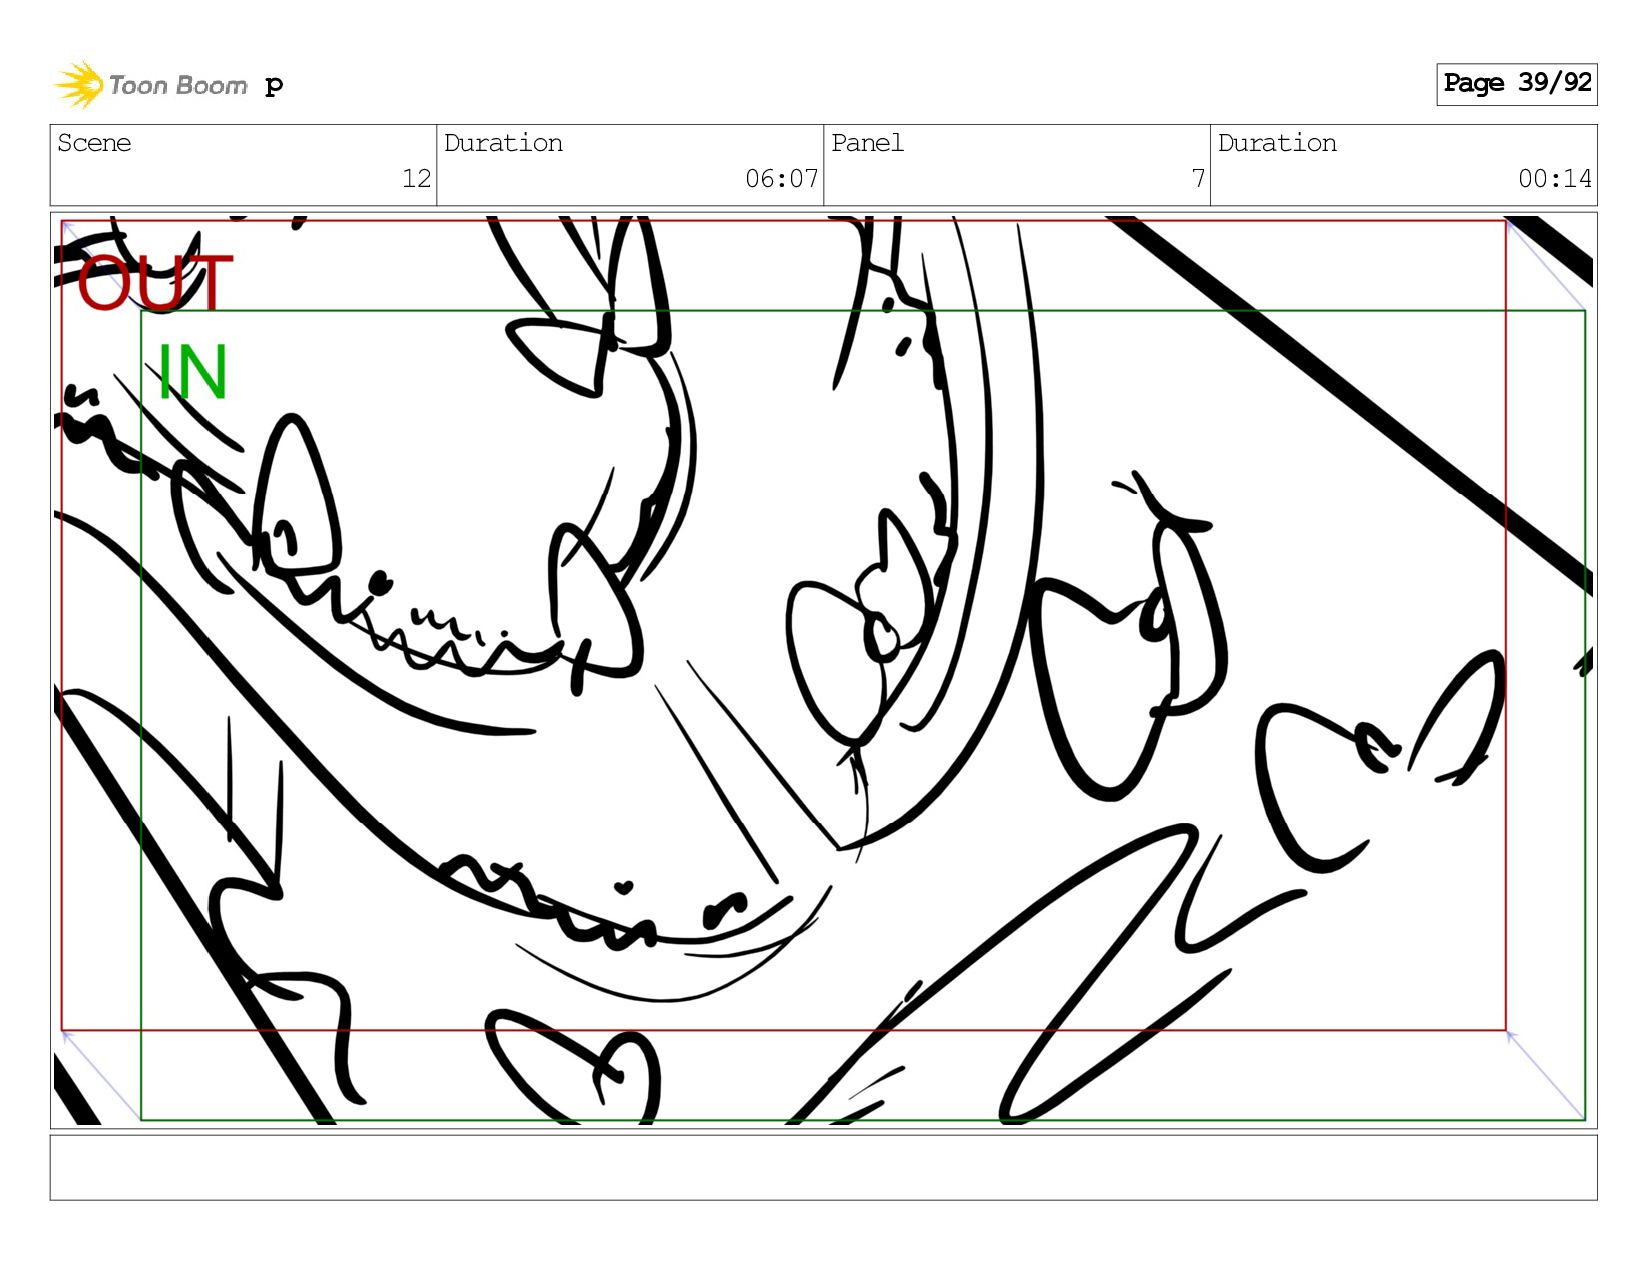Select the scene number 12

(416, 179)
